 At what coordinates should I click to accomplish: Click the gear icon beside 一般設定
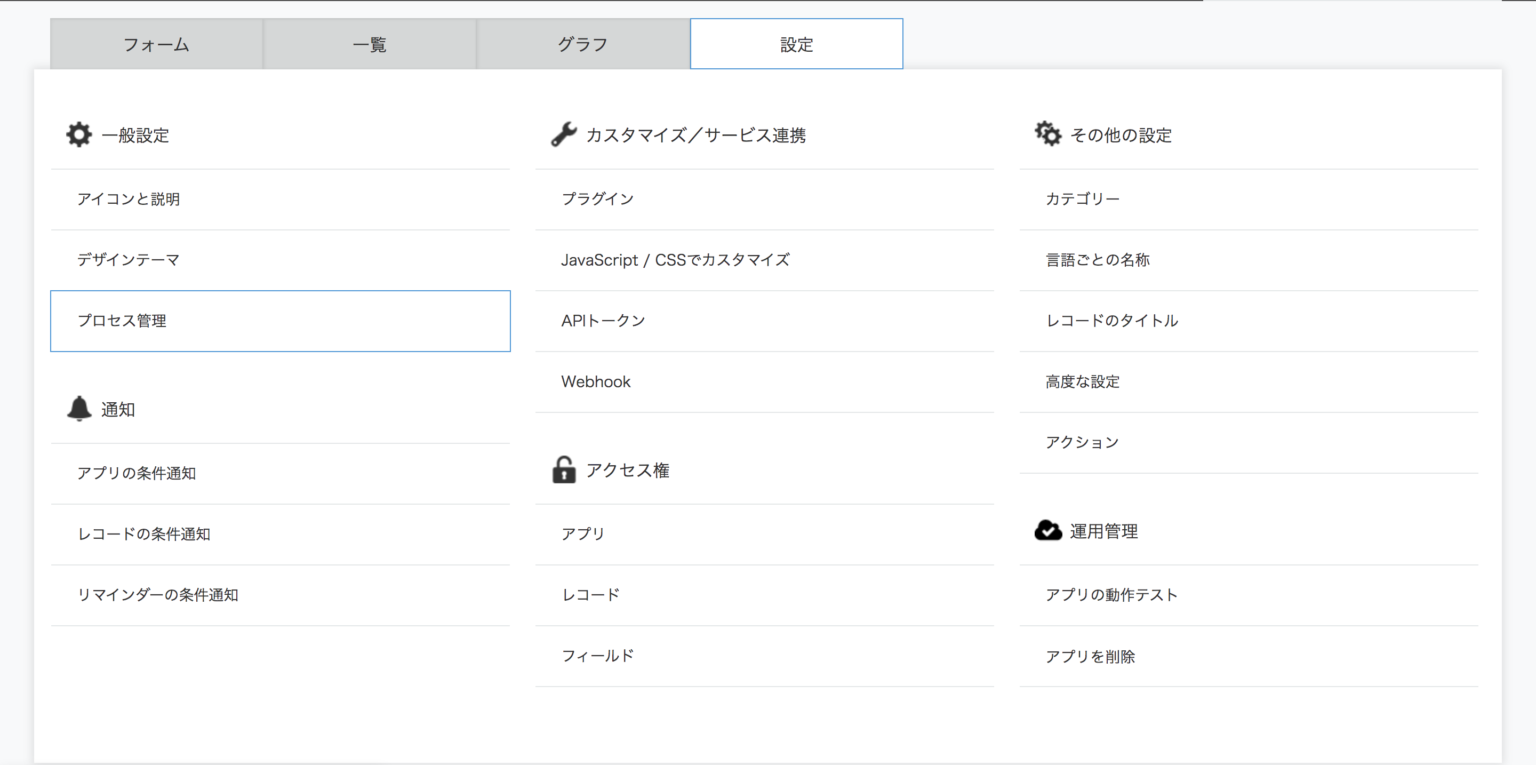[x=79, y=135]
